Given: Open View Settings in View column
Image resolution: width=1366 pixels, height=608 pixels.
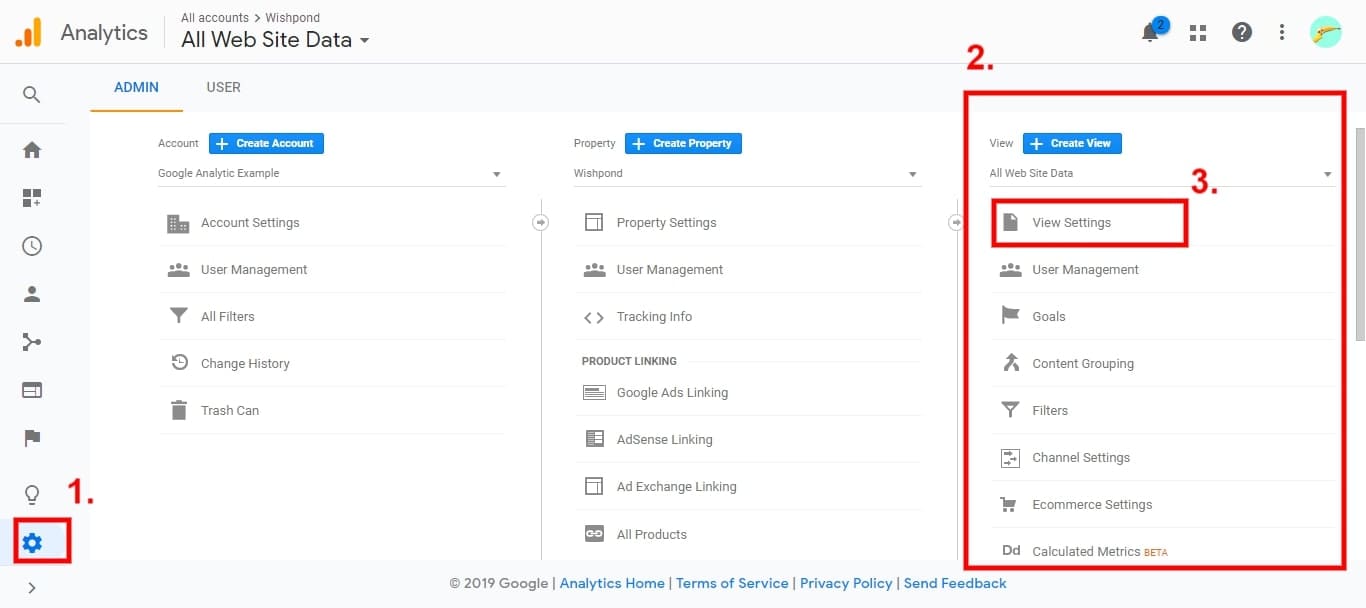Looking at the screenshot, I should pos(1071,223).
